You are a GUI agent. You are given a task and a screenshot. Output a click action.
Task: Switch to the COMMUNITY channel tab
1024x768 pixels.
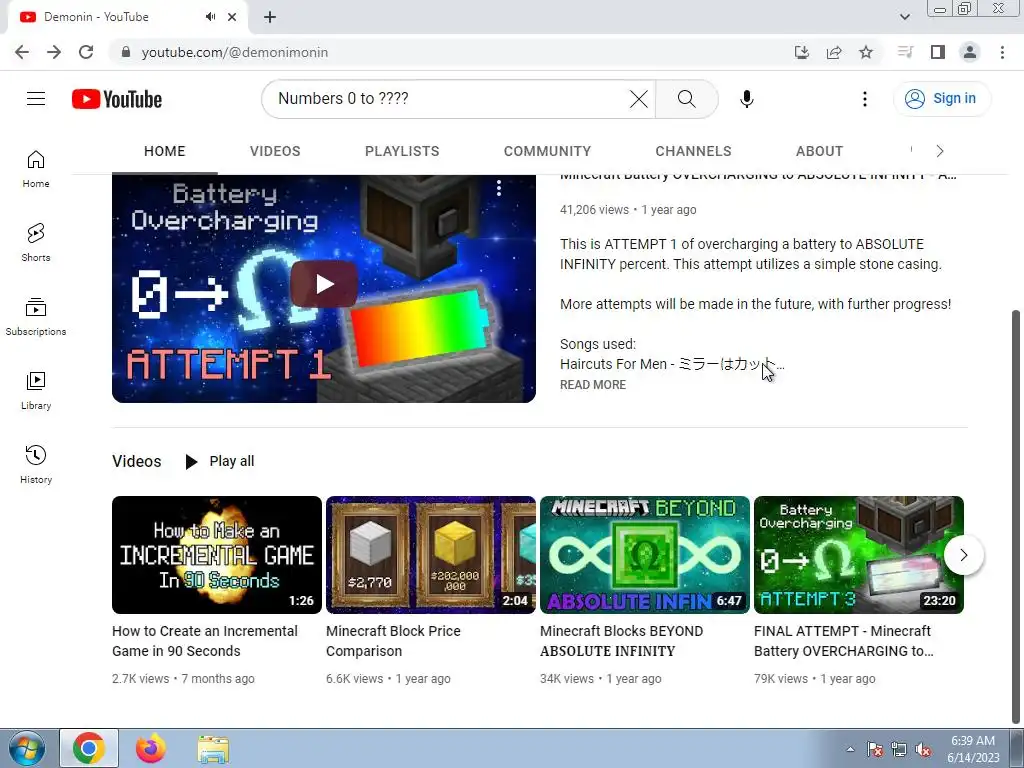(x=547, y=151)
